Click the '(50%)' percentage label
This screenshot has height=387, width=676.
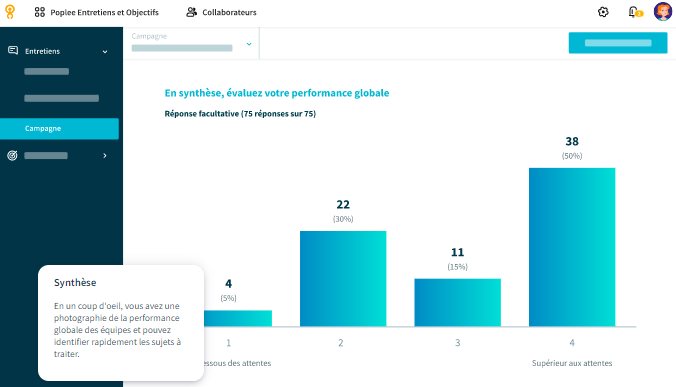(572, 156)
